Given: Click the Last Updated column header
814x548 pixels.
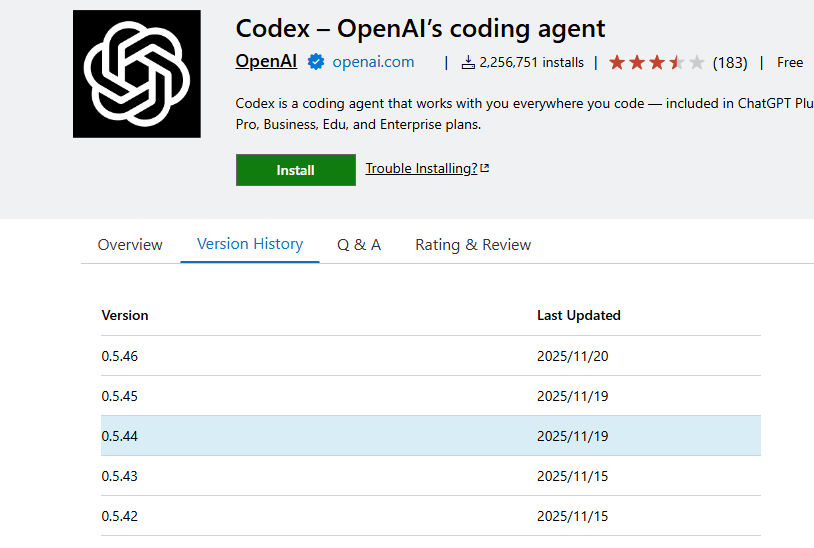Looking at the screenshot, I should [579, 316].
